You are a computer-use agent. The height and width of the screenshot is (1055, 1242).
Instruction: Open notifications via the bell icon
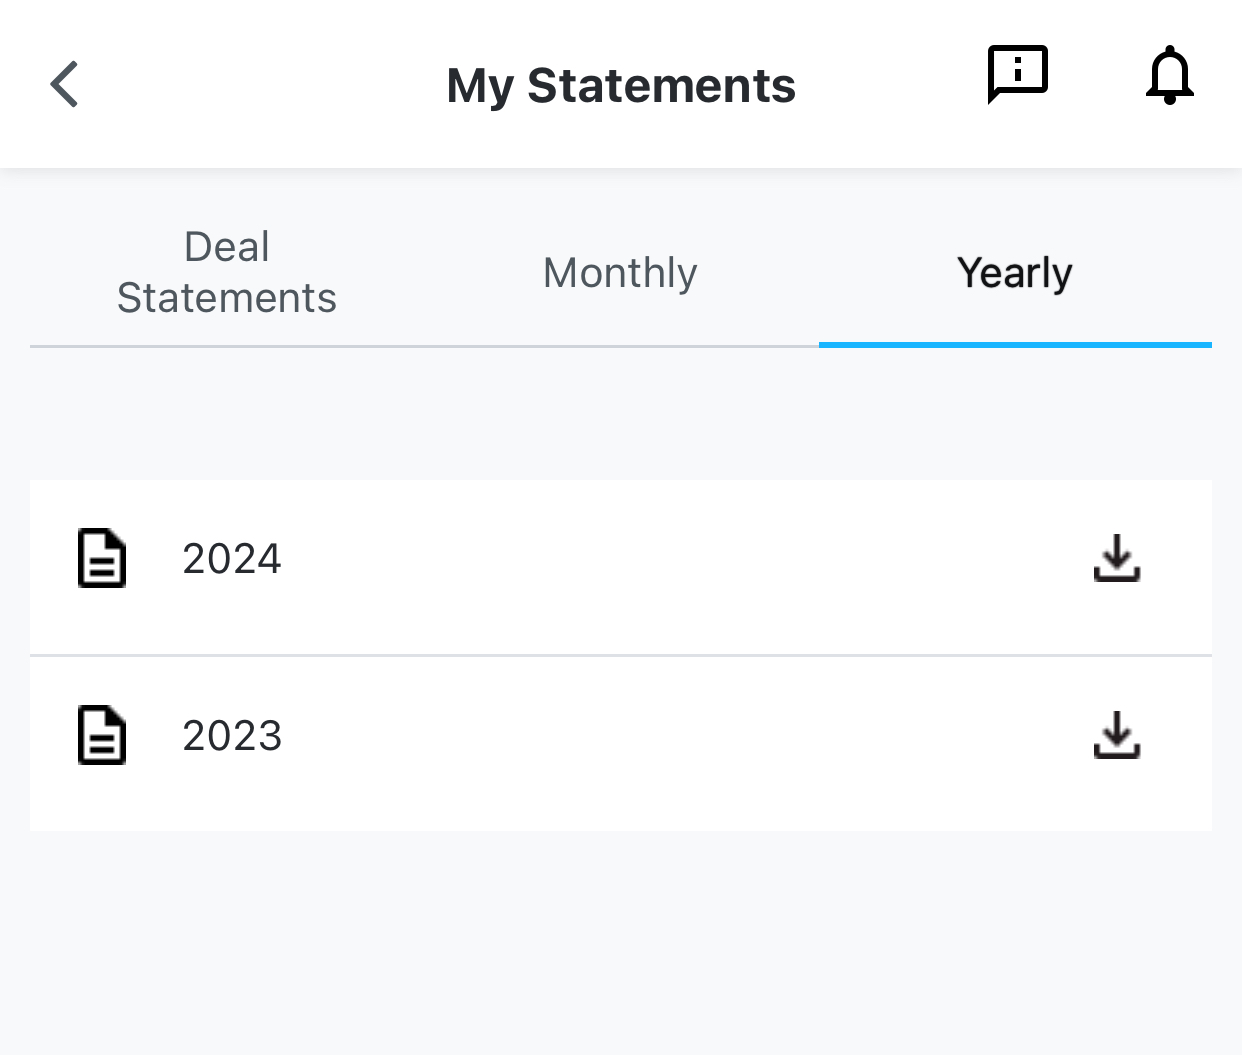[x=1169, y=75]
